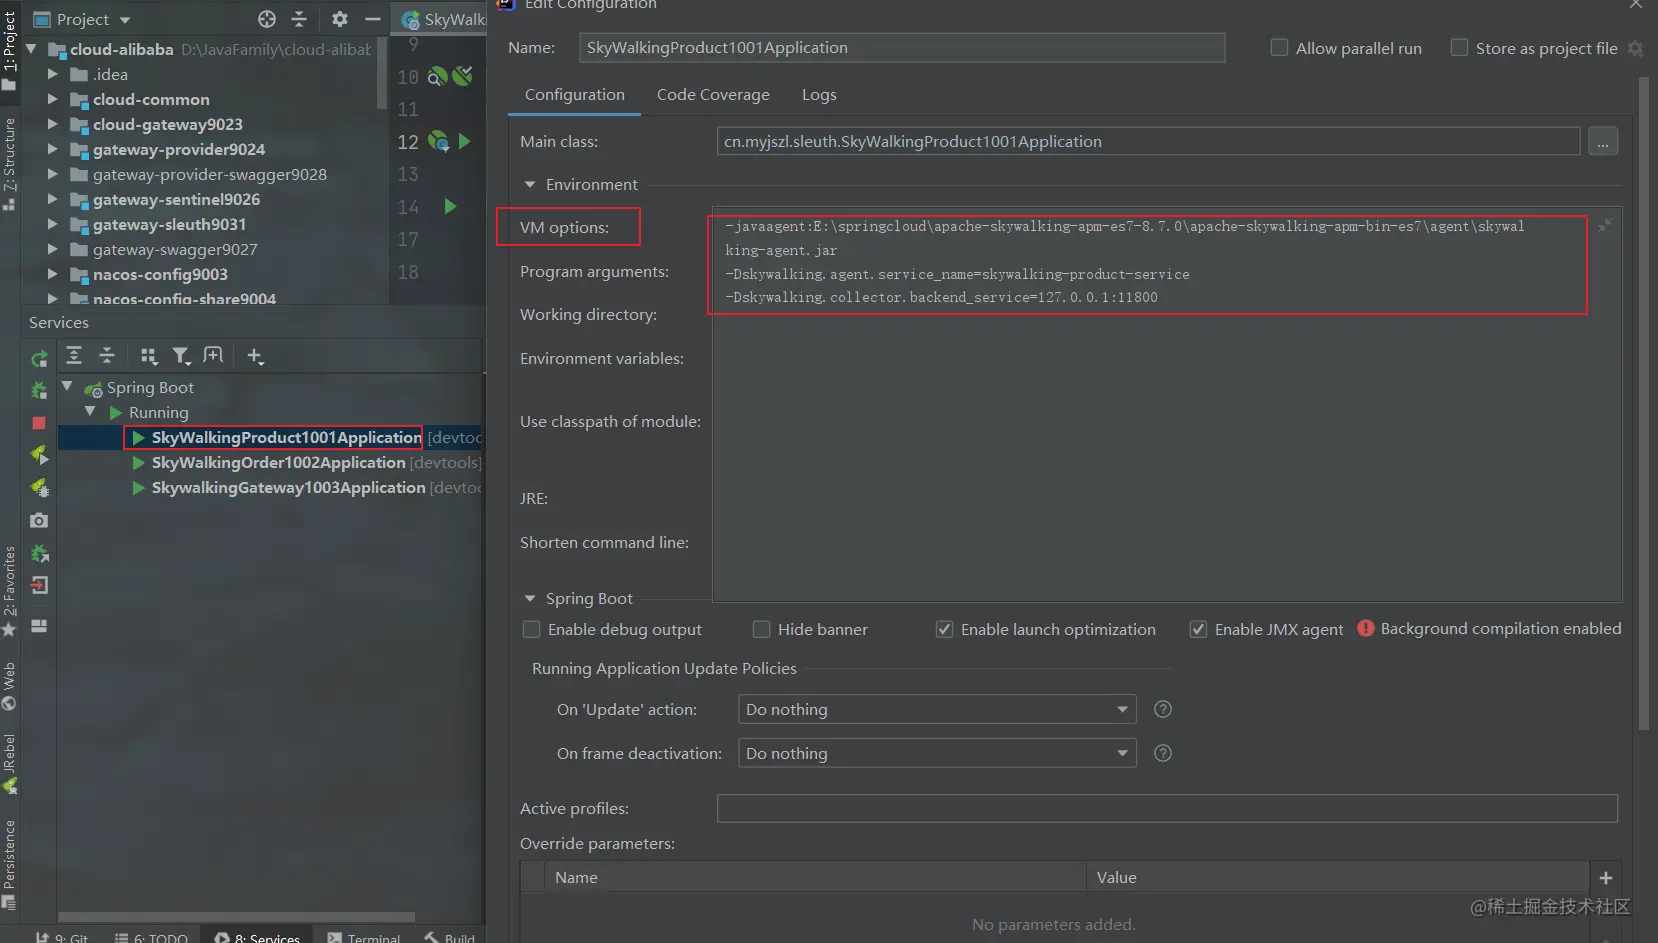Viewport: 1658px width, 943px height.
Task: Collapse the Spring Boot settings section
Action: coord(530,598)
